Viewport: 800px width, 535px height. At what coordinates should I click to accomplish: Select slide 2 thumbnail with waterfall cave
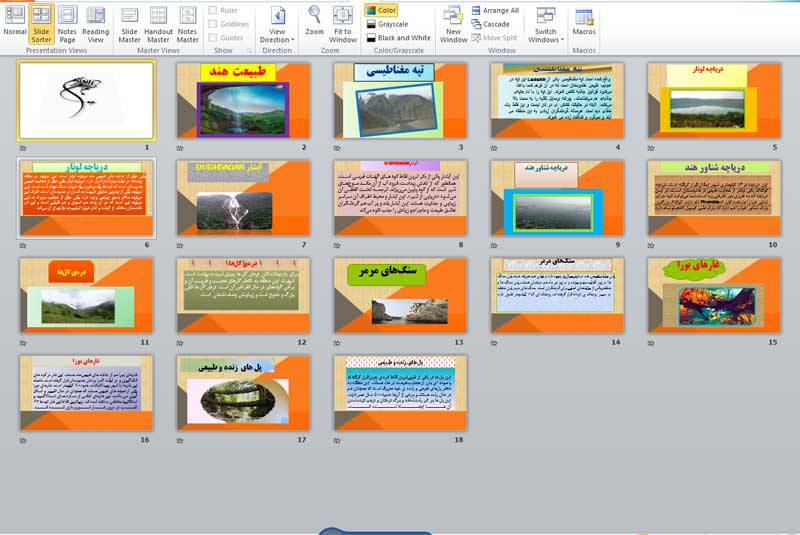coord(243,100)
